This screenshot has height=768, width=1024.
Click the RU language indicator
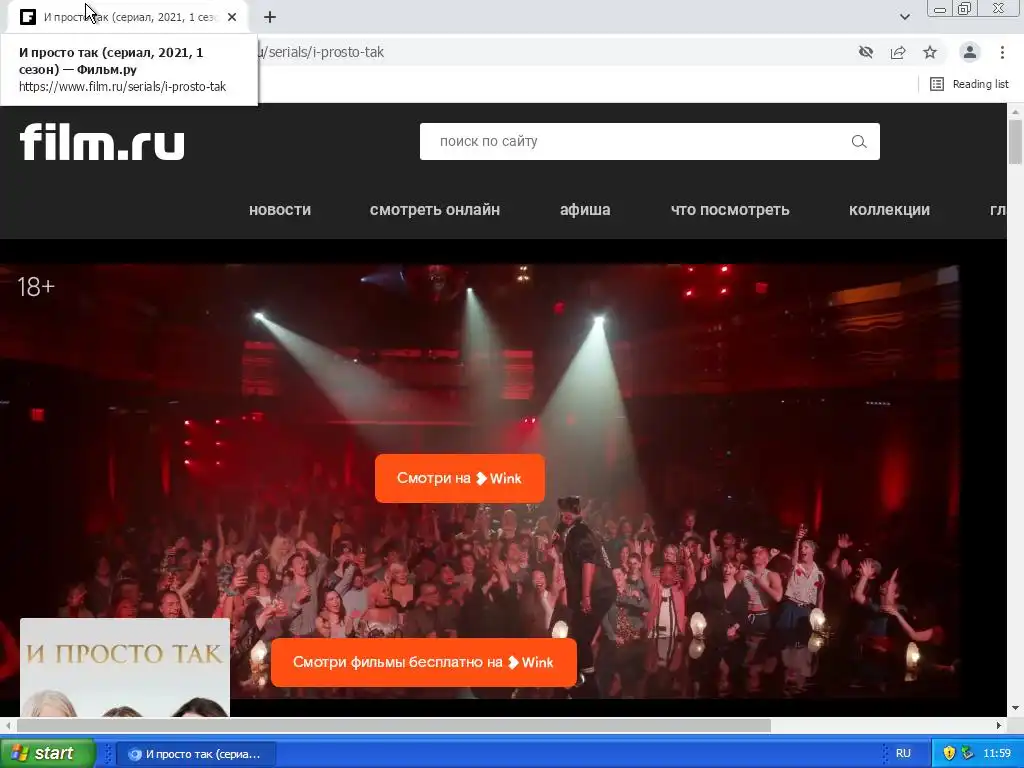903,753
